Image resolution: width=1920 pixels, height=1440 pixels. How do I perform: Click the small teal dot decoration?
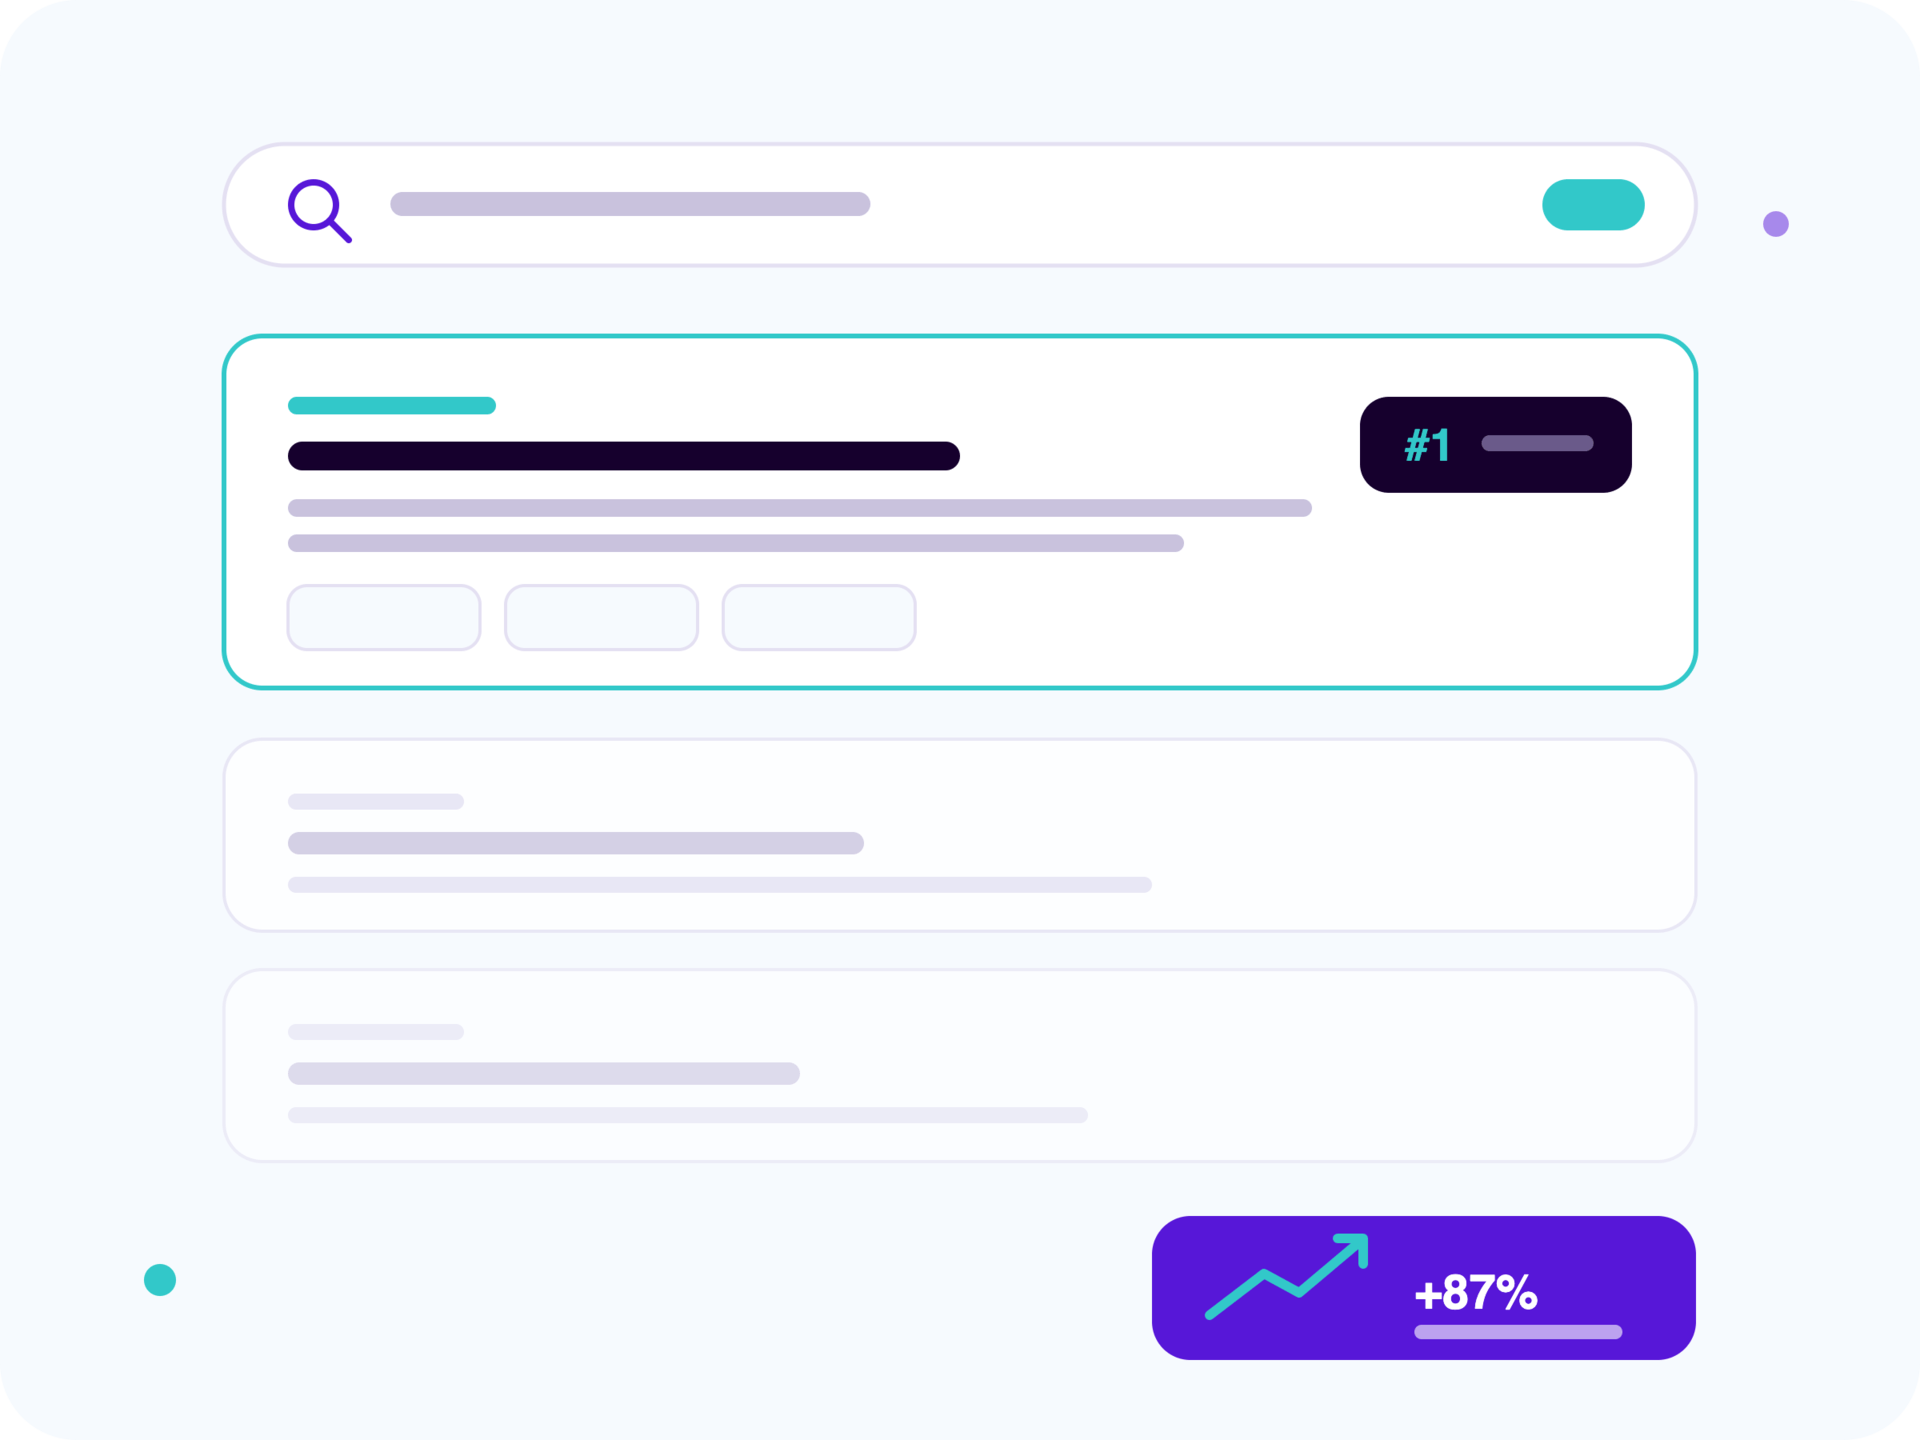click(x=160, y=1280)
